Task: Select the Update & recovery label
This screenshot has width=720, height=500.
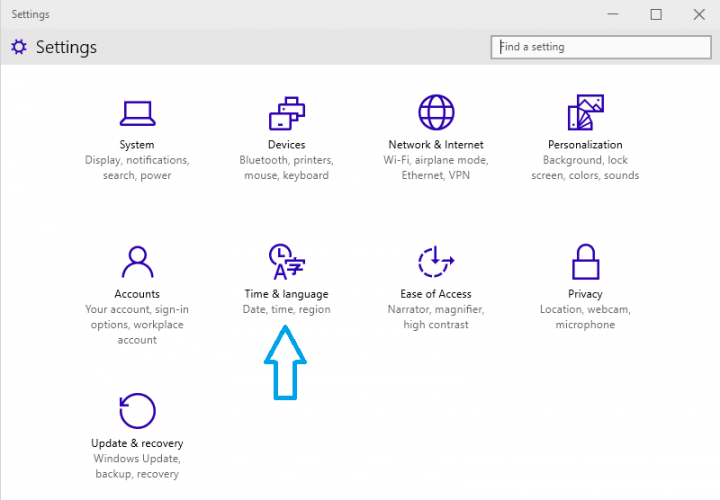Action: click(x=137, y=443)
